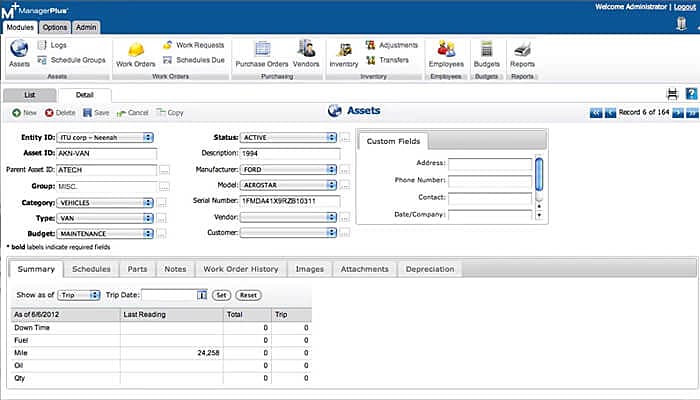The height and width of the screenshot is (400, 700).
Task: Go to the next record
Action: point(678,113)
